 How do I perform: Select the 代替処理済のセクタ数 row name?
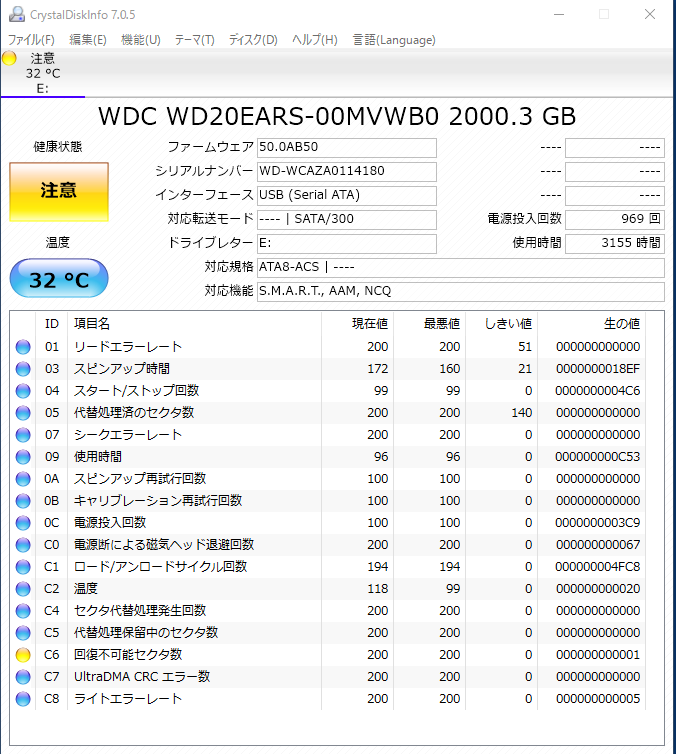134,413
